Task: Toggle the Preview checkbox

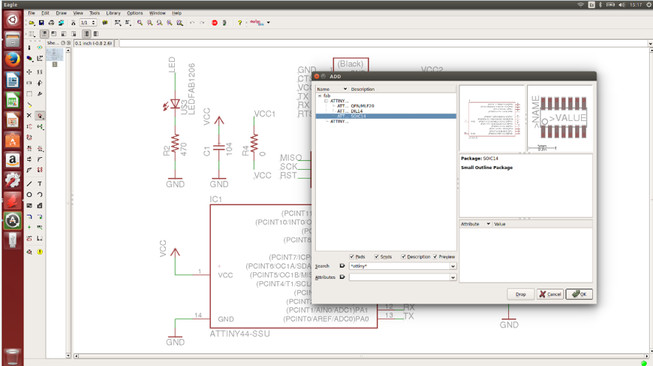Action: click(x=435, y=256)
